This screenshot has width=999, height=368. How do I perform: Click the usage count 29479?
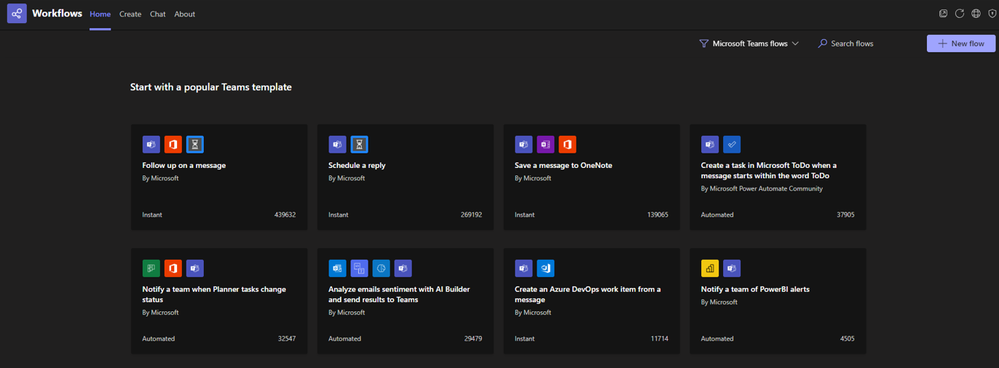(x=473, y=339)
